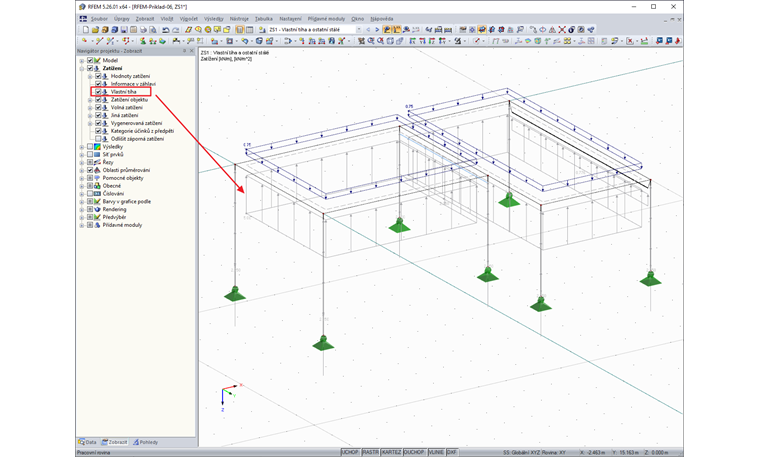Expand the Hodnoty zatížení node

[90, 76]
